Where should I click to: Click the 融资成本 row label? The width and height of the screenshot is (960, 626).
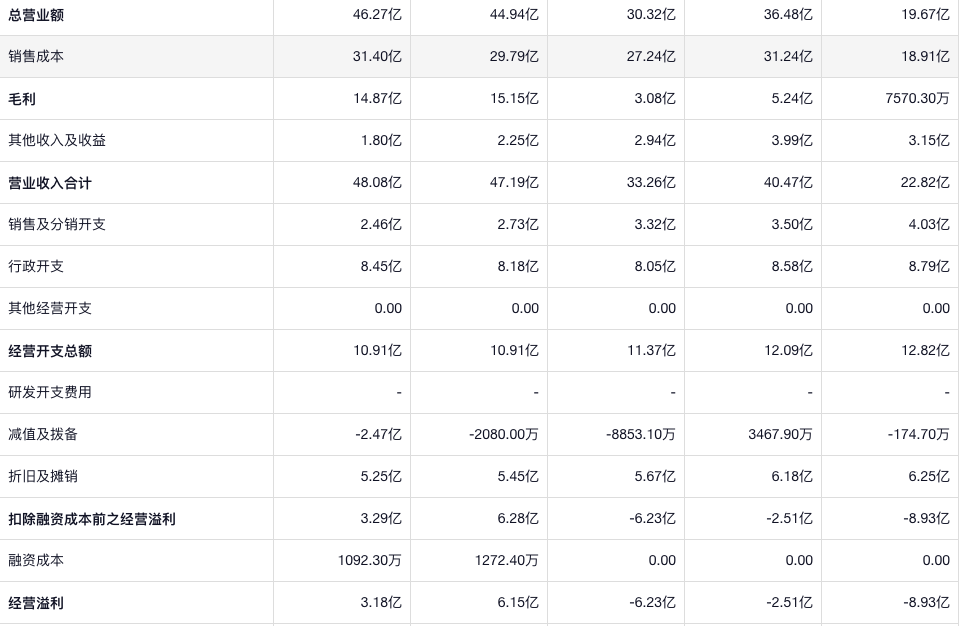click(36, 561)
